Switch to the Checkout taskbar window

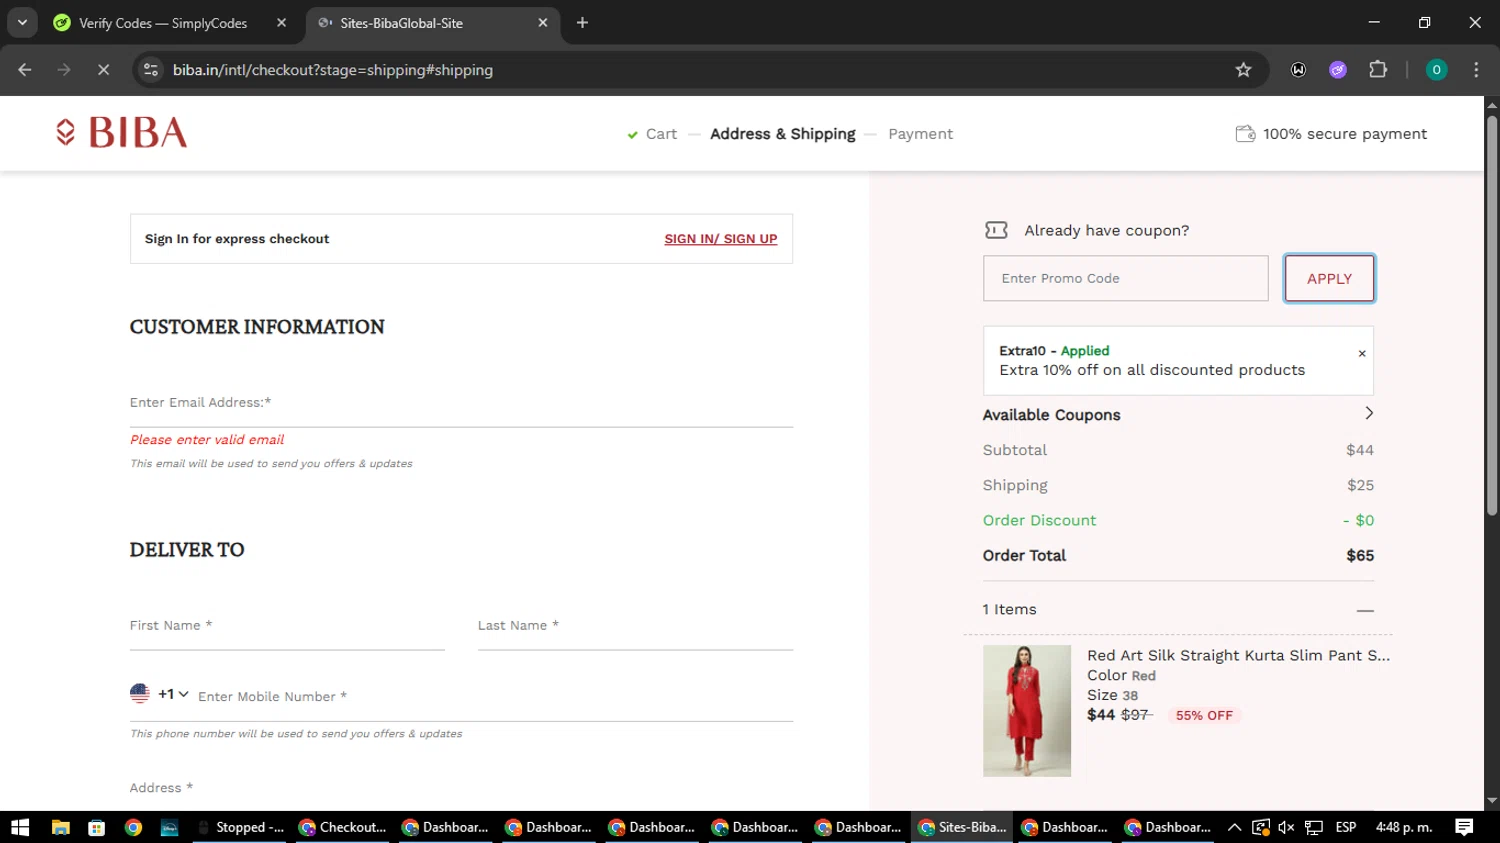343,827
